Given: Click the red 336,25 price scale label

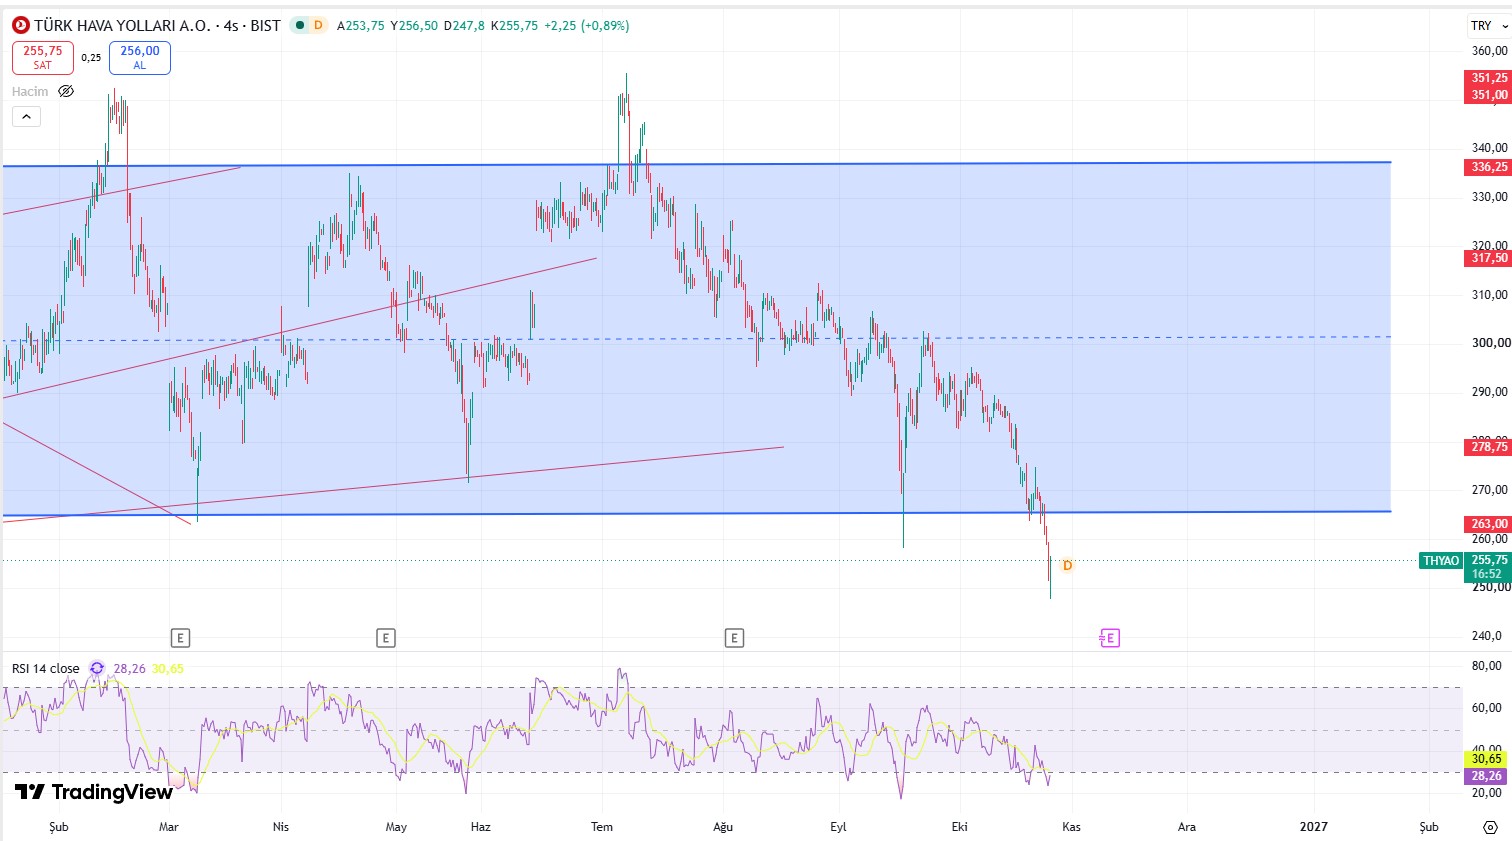Looking at the screenshot, I should (1489, 167).
